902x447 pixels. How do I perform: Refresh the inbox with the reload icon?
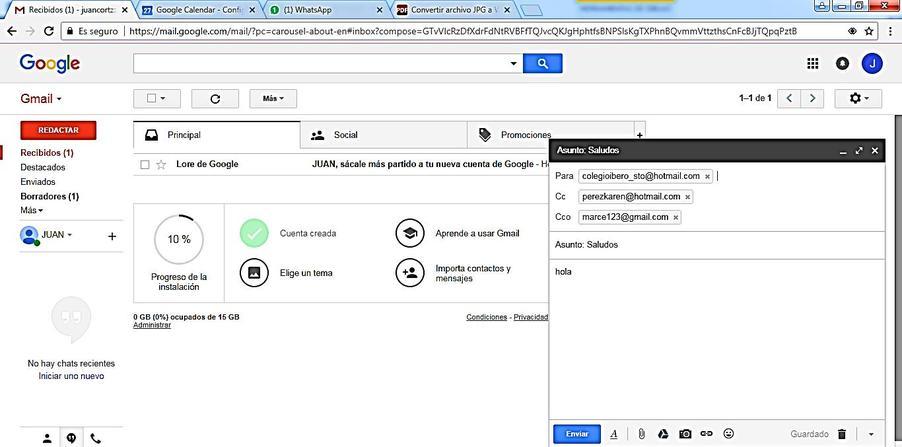215,98
